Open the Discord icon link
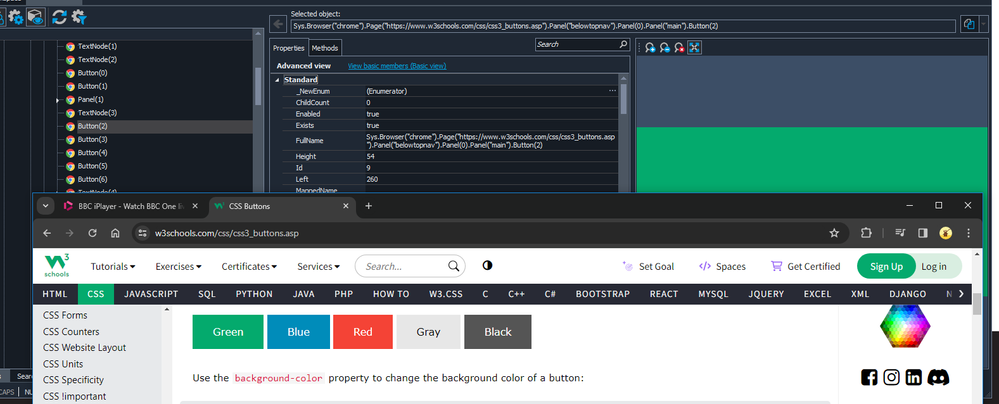Screen dimensions: 999x404 pyautogui.click(x=937, y=377)
